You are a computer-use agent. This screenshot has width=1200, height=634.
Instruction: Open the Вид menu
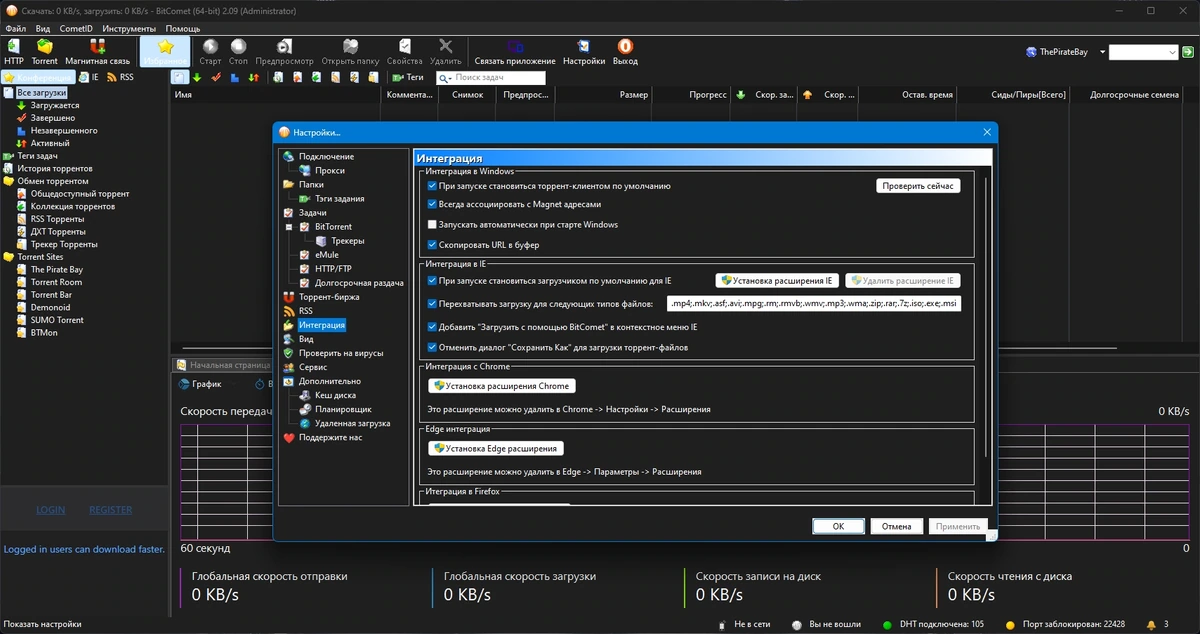43,29
